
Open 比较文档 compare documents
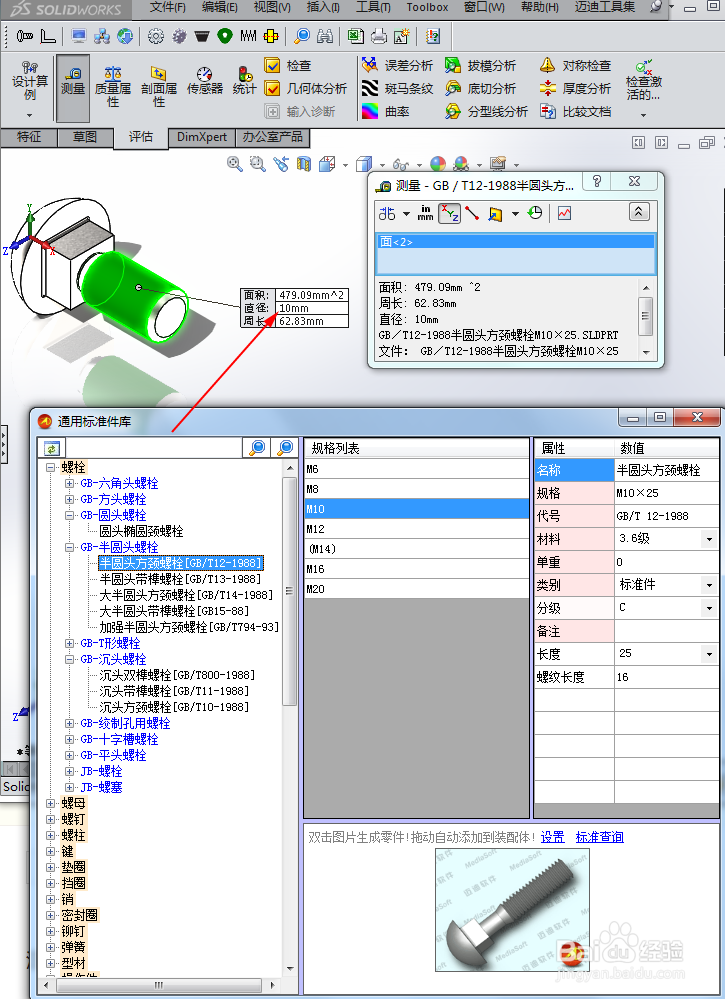(x=575, y=111)
